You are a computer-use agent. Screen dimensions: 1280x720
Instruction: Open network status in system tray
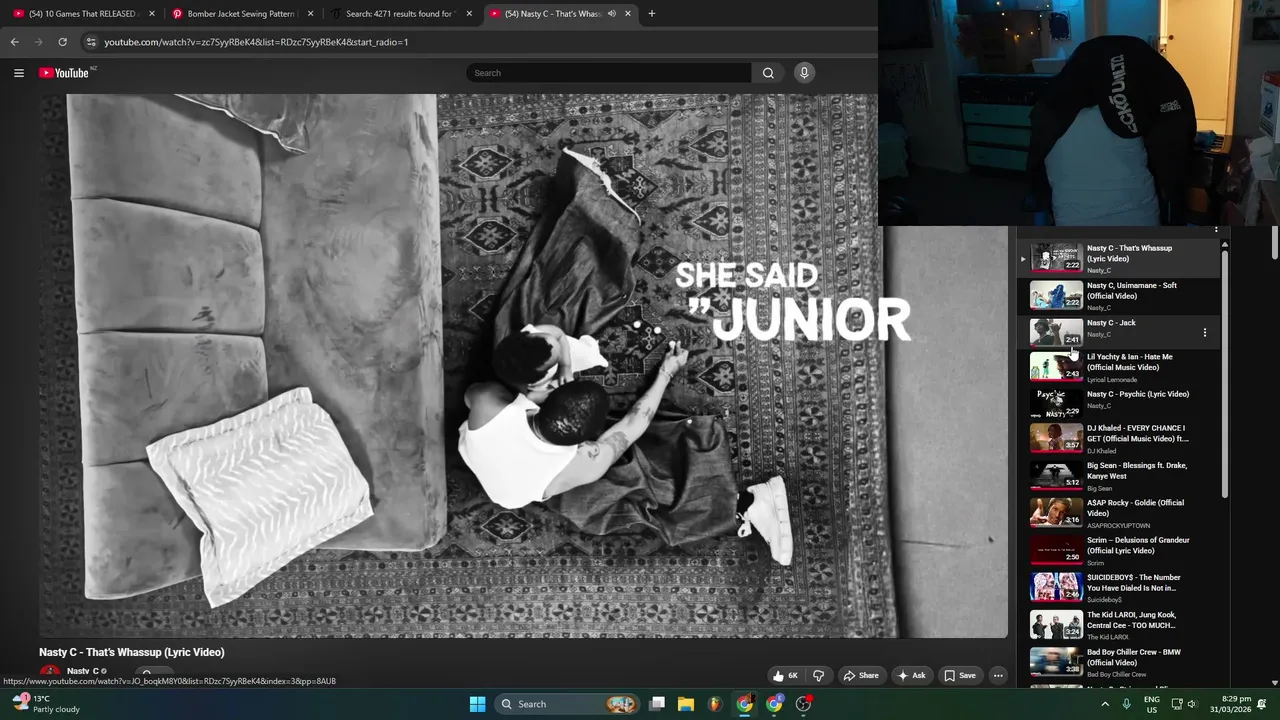(1176, 704)
